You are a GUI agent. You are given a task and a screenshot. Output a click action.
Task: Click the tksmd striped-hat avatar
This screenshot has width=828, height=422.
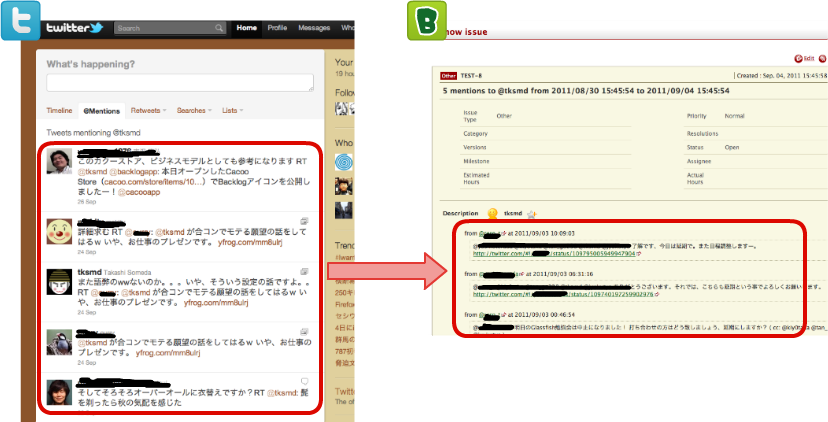(x=59, y=282)
